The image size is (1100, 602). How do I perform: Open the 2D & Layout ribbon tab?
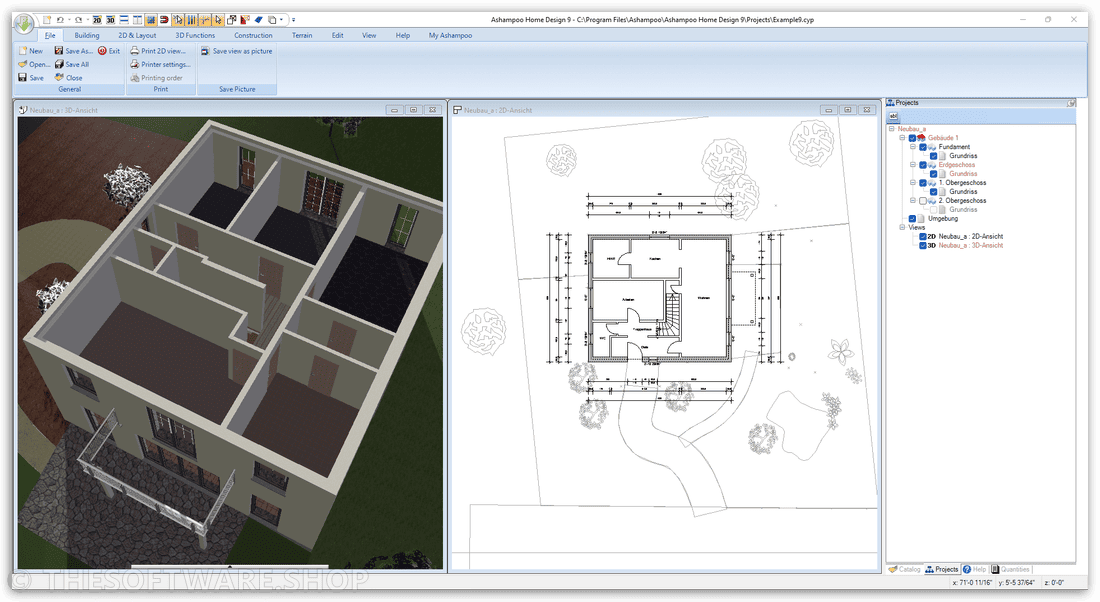(137, 35)
